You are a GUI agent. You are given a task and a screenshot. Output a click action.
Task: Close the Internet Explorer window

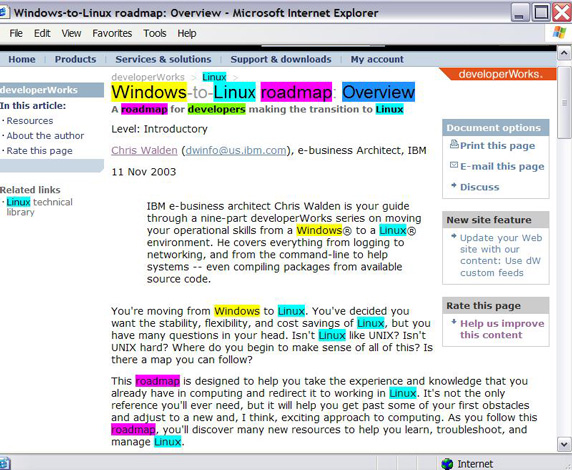(x=562, y=12)
